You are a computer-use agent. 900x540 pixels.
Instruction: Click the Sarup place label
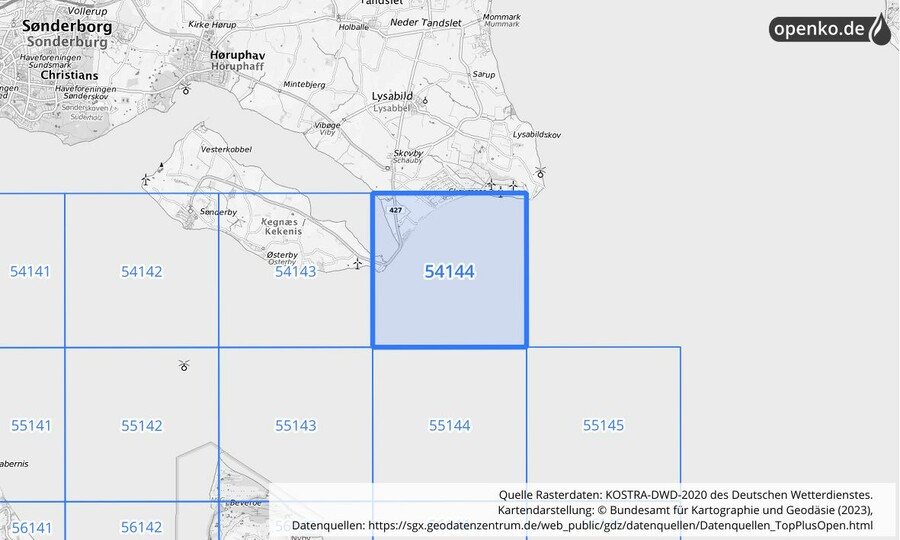click(483, 75)
